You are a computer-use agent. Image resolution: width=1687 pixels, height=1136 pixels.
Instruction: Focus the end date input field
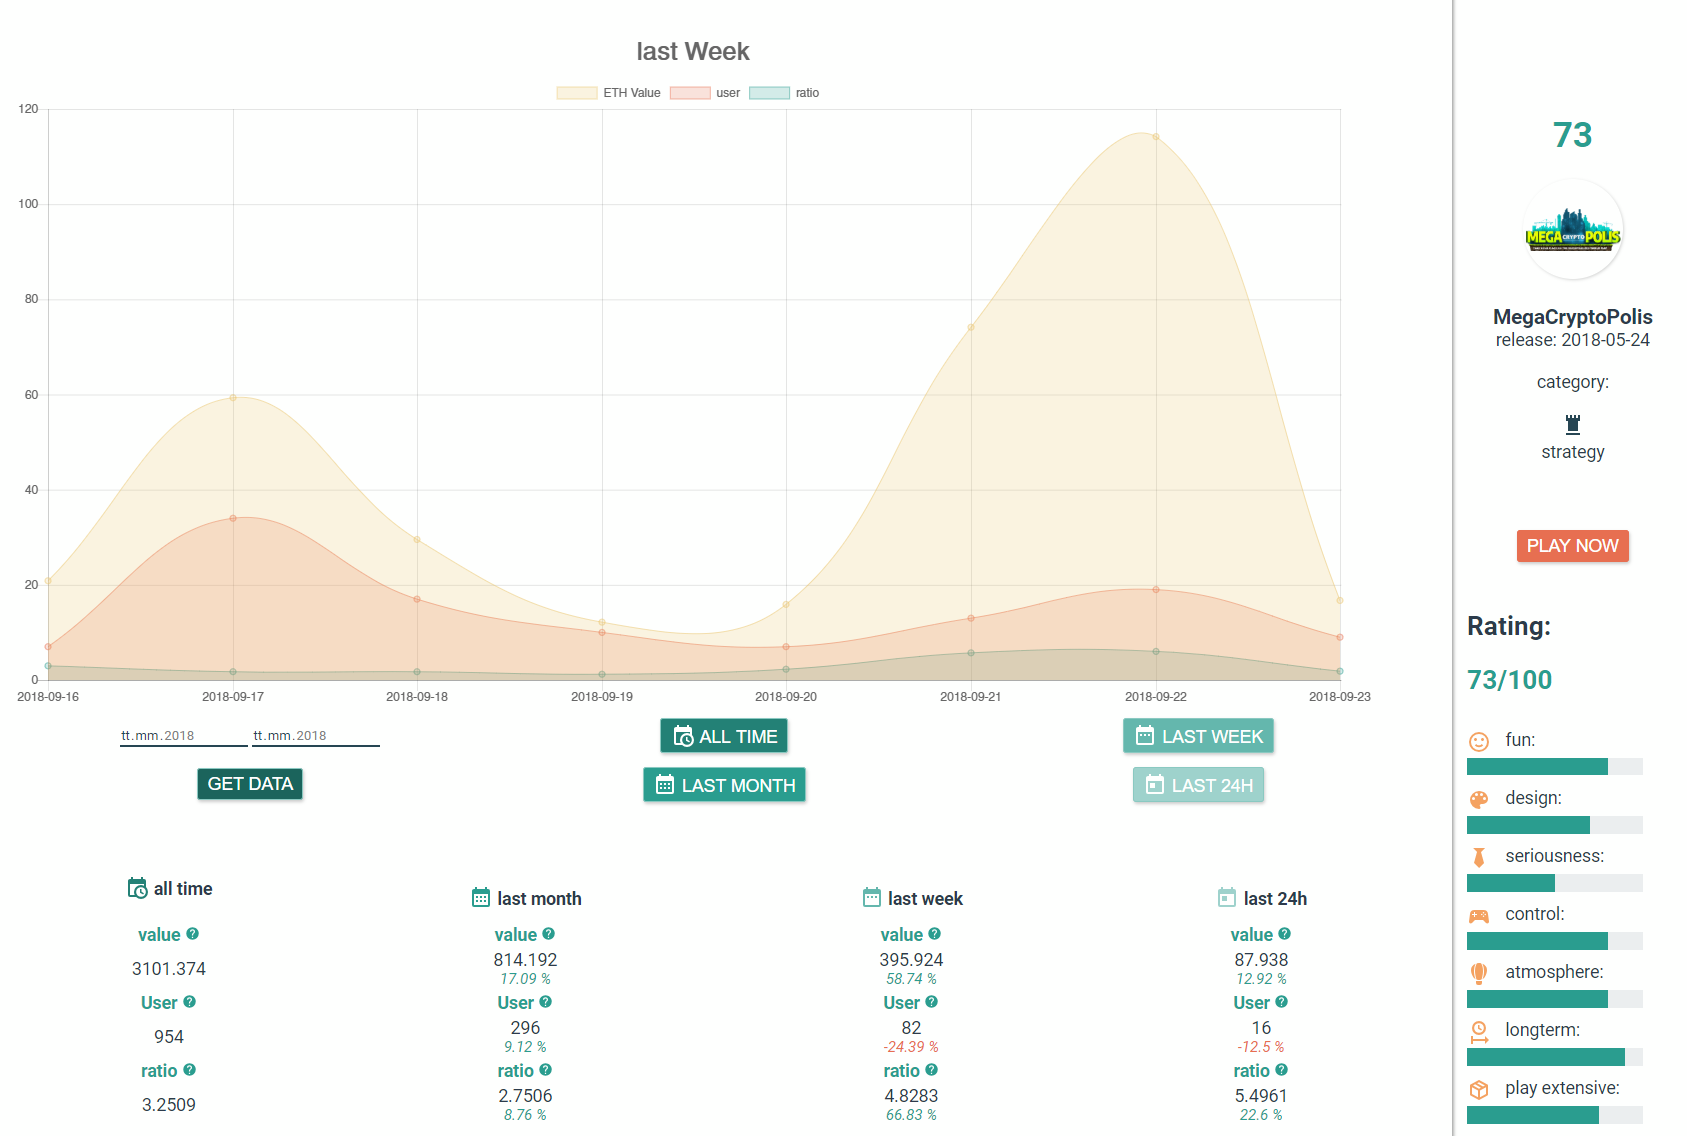pyautogui.click(x=316, y=736)
